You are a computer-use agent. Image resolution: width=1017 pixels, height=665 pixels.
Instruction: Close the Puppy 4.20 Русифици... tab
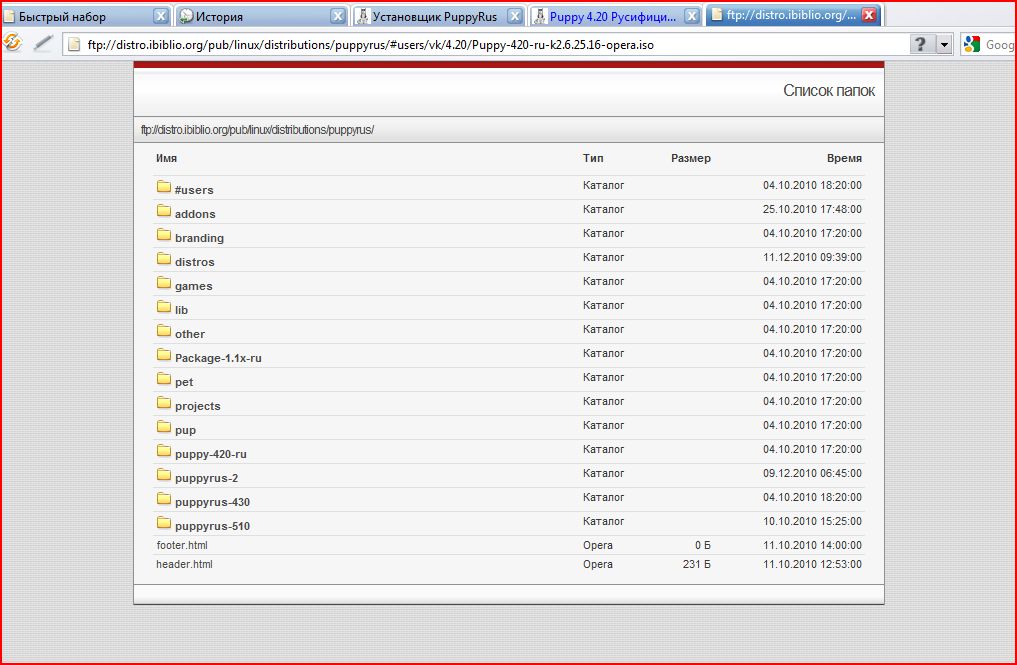tap(692, 16)
